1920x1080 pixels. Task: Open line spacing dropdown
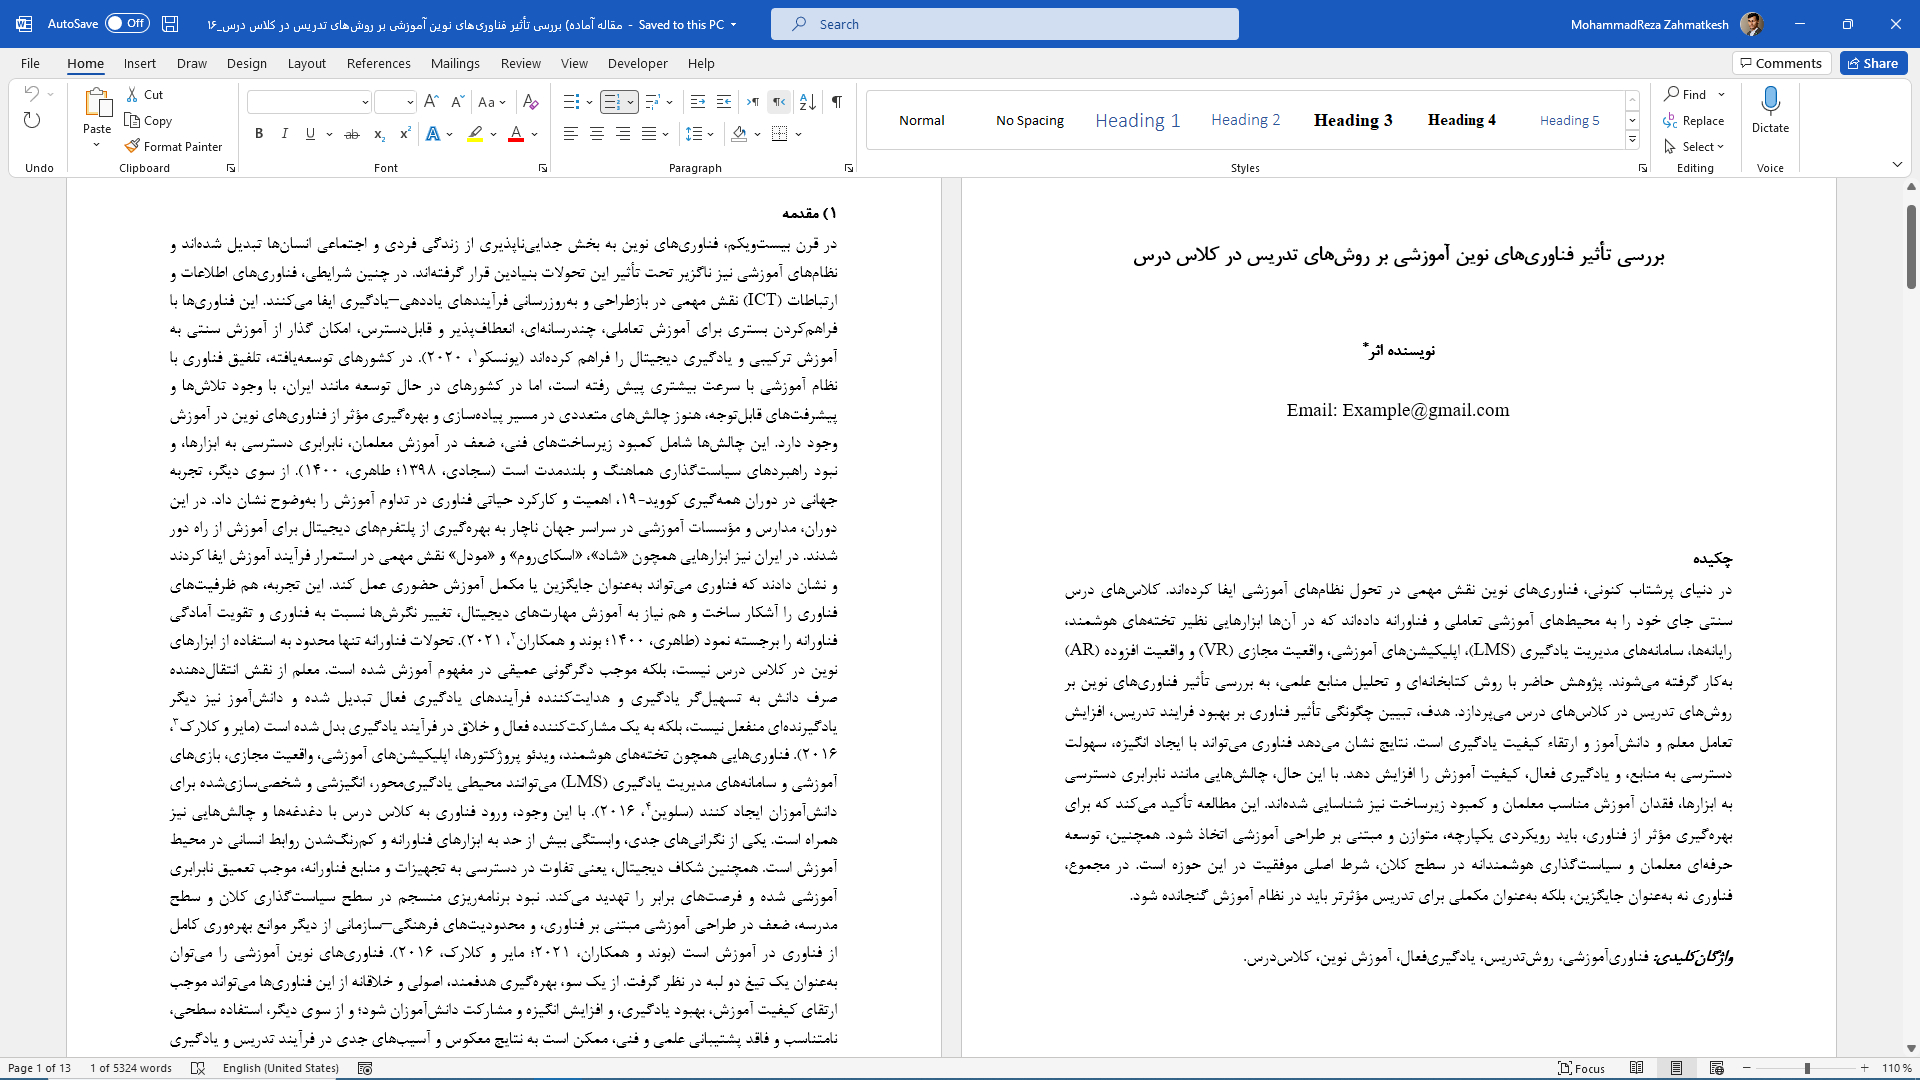coord(700,134)
